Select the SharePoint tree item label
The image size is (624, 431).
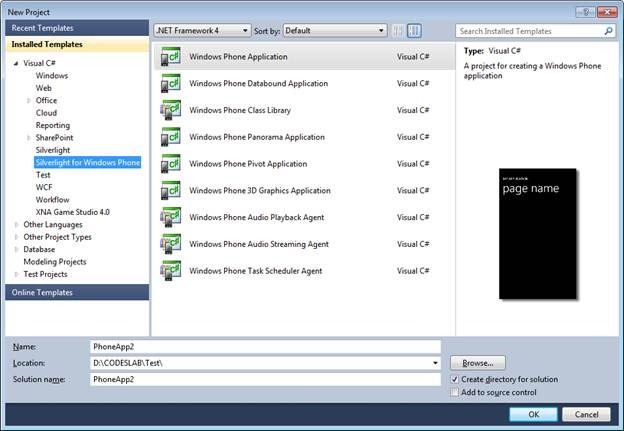[55, 138]
